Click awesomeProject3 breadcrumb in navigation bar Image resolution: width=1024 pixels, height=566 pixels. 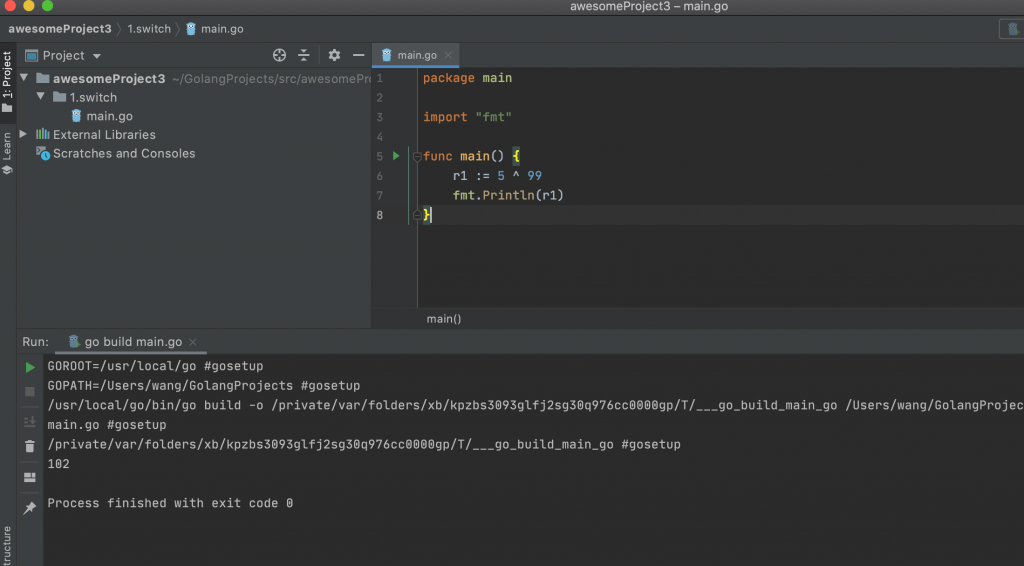tap(60, 29)
